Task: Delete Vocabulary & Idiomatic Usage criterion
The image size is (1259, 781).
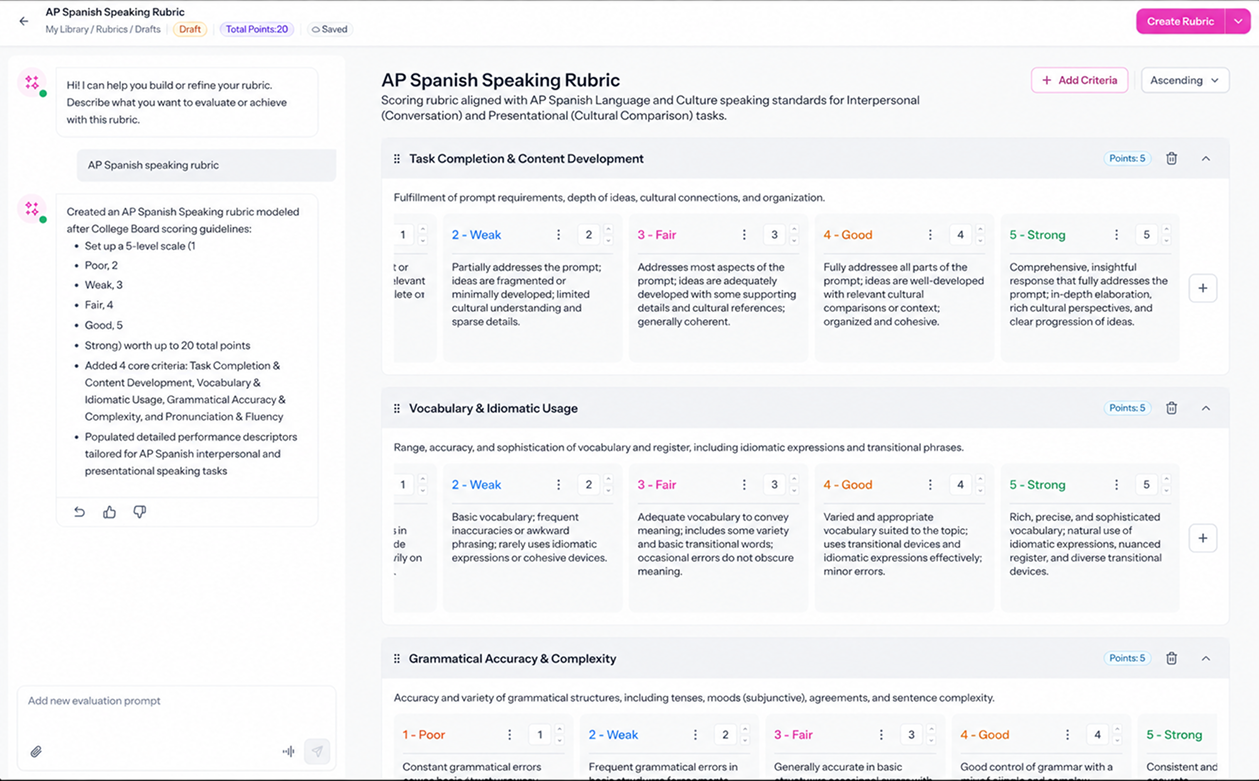Action: (x=1171, y=408)
